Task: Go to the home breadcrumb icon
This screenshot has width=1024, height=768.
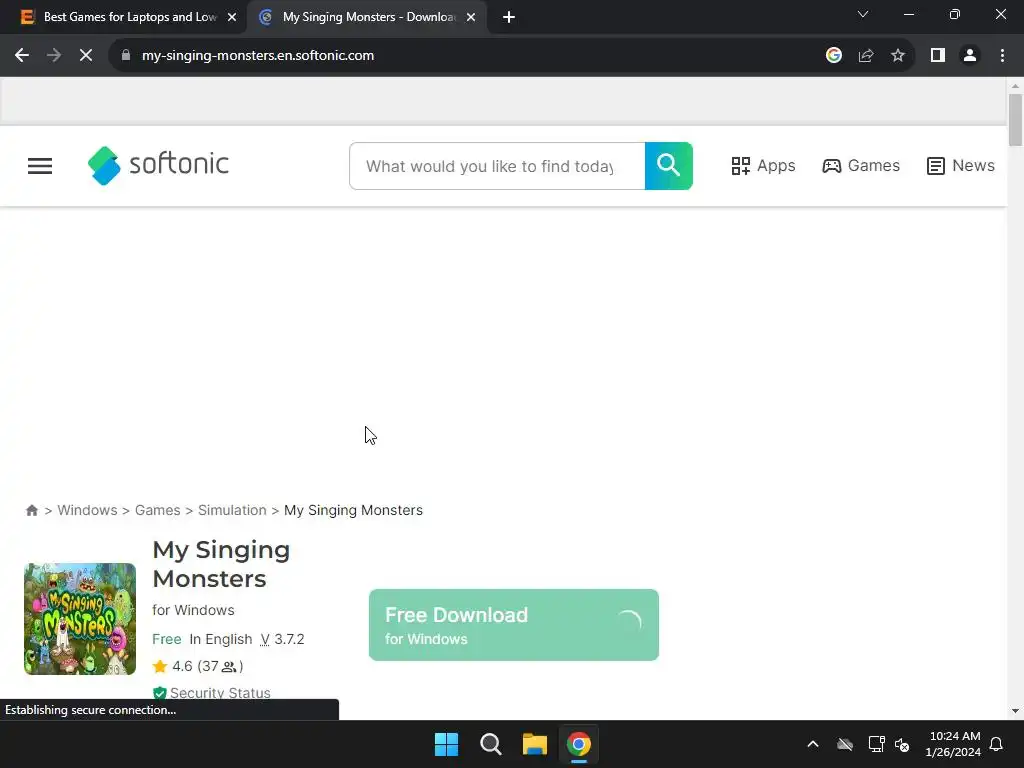Action: pyautogui.click(x=31, y=511)
